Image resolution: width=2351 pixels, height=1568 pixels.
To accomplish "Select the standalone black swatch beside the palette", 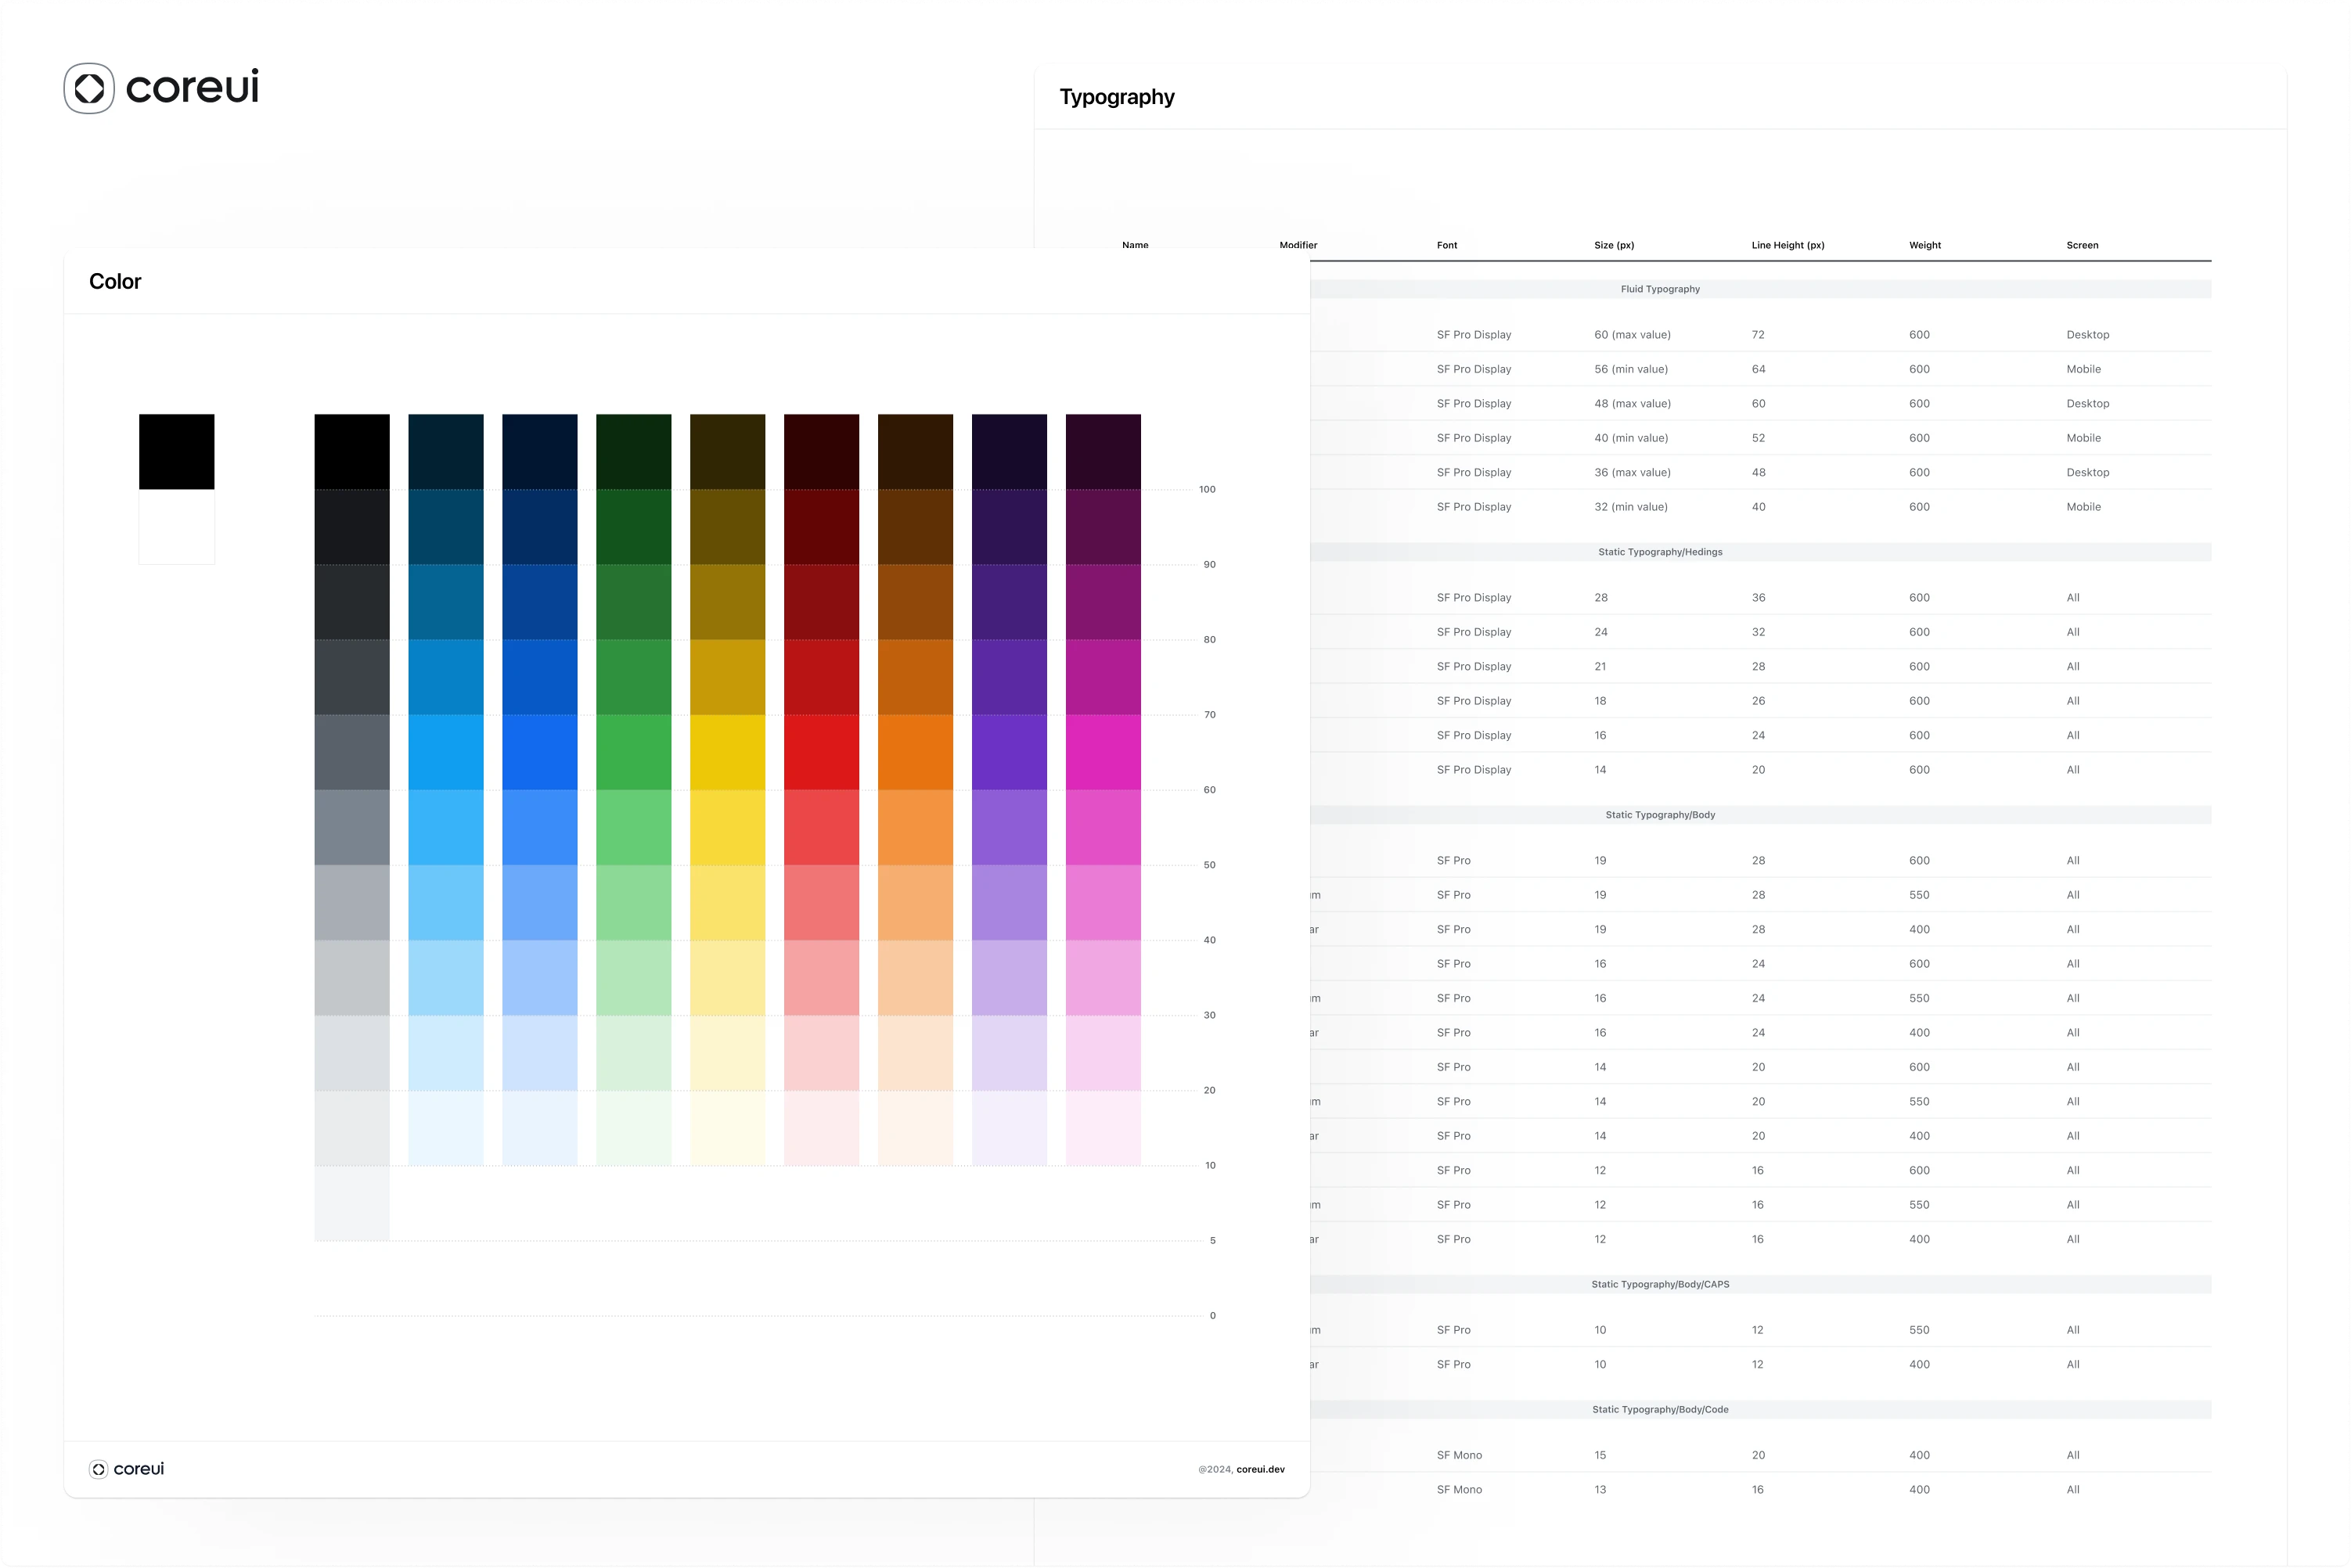I will pyautogui.click(x=177, y=452).
